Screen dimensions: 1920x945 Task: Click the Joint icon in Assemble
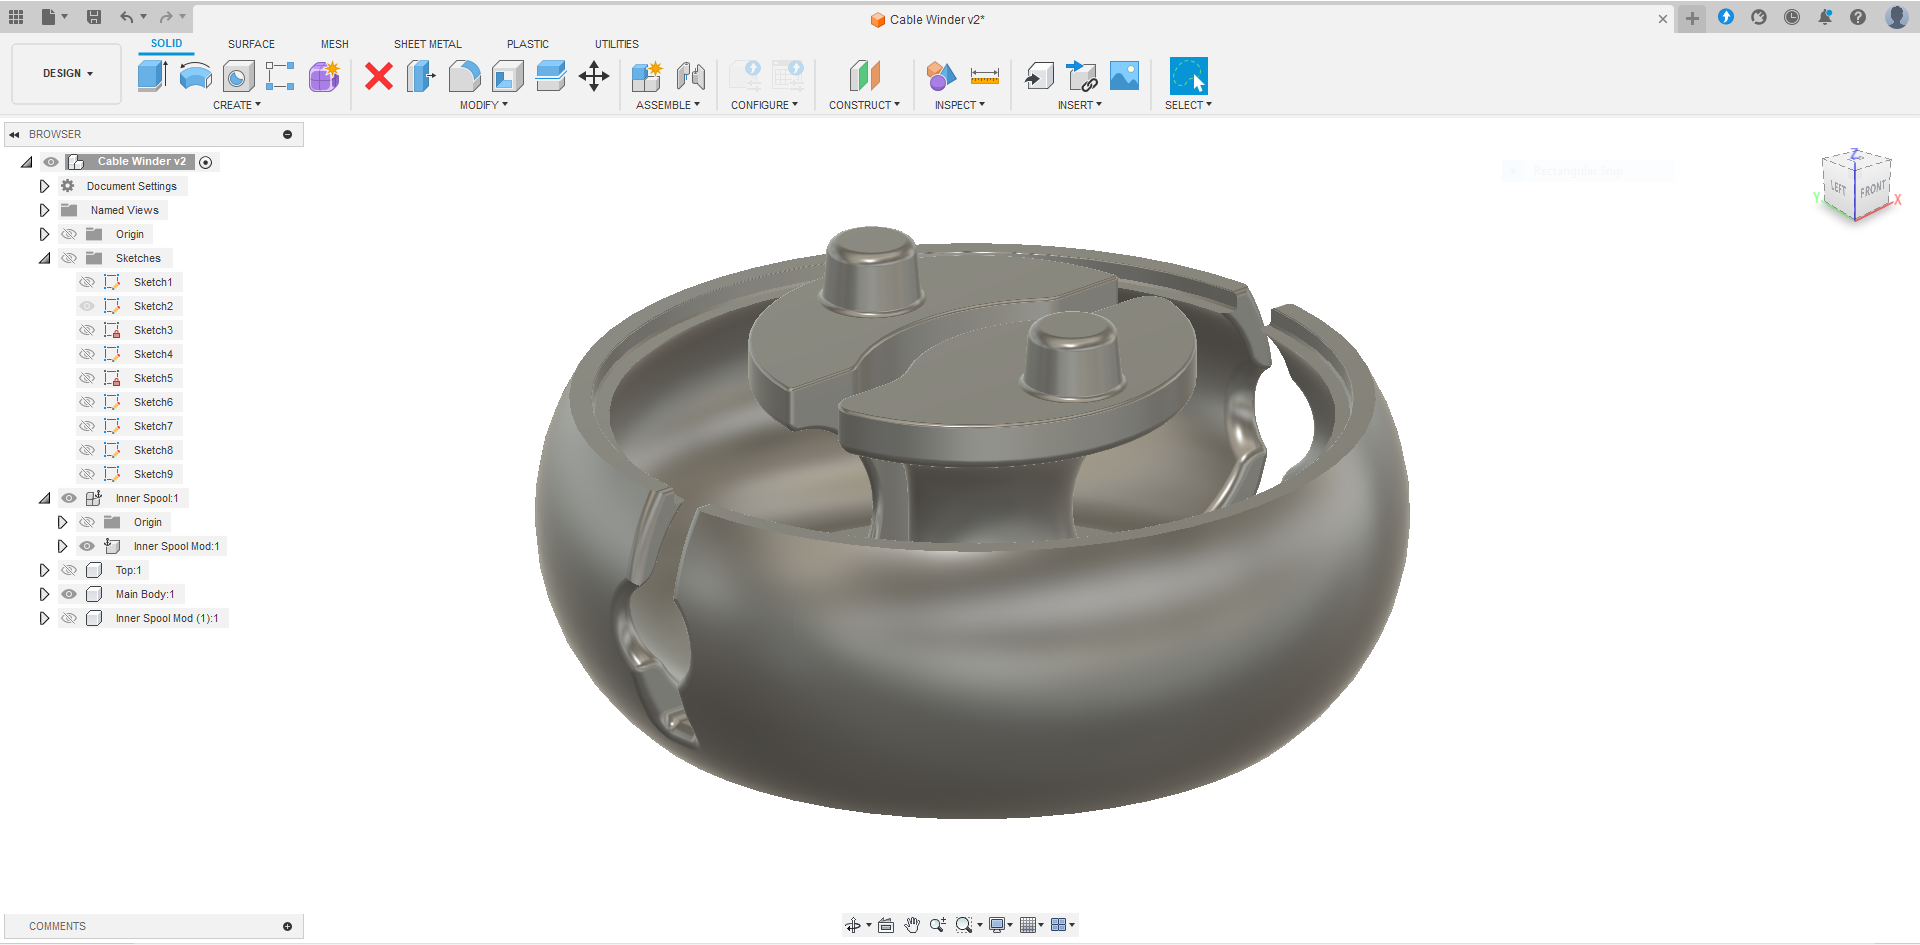pos(690,76)
